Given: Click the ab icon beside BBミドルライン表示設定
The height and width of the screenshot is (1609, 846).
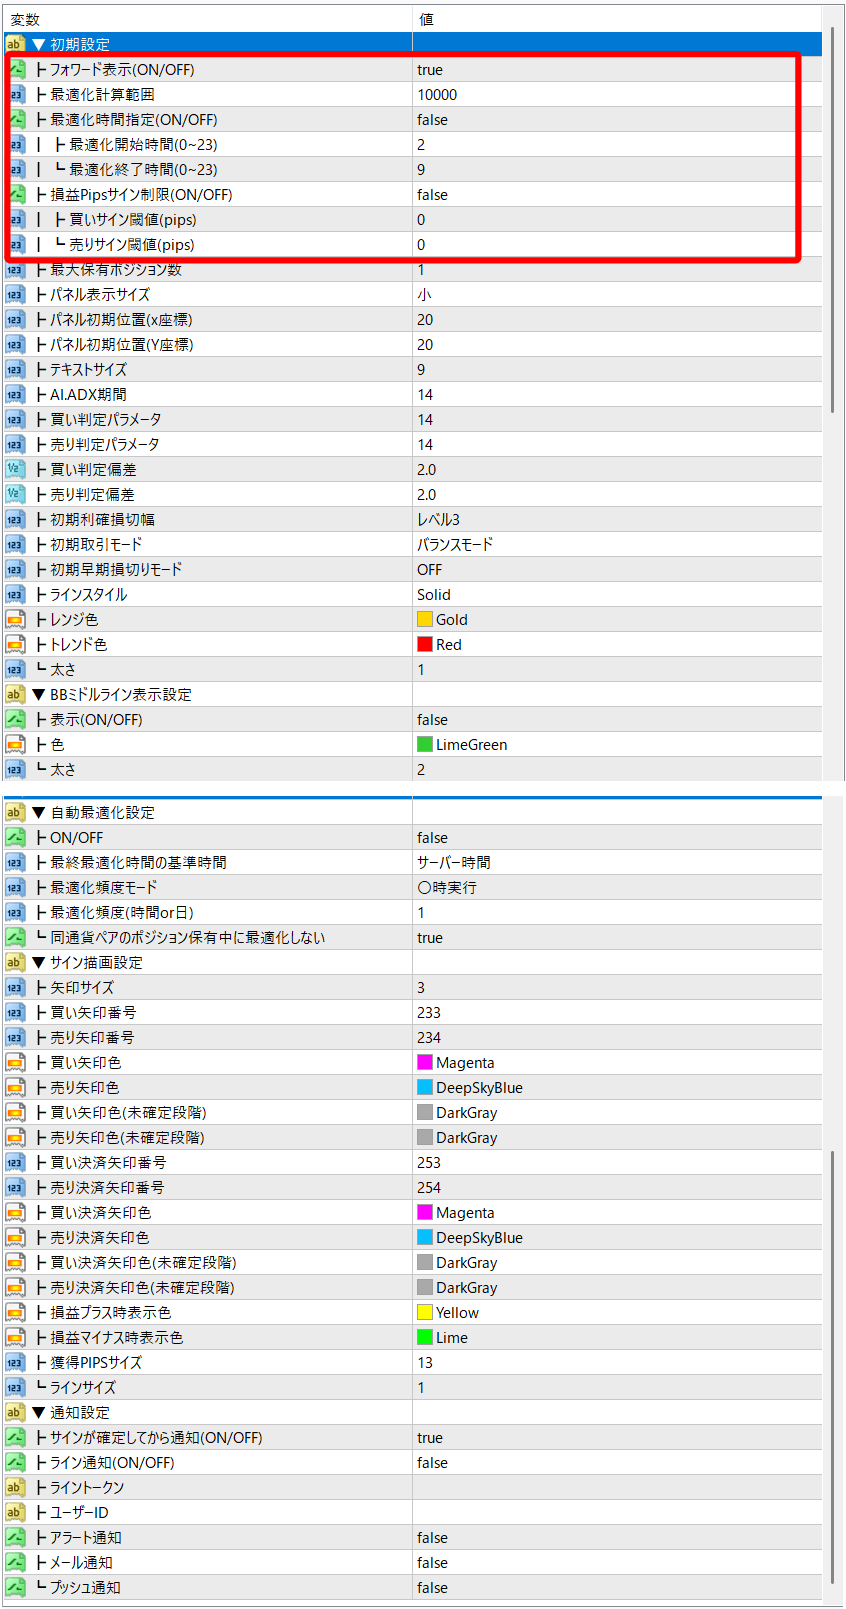Looking at the screenshot, I should coord(15,694).
